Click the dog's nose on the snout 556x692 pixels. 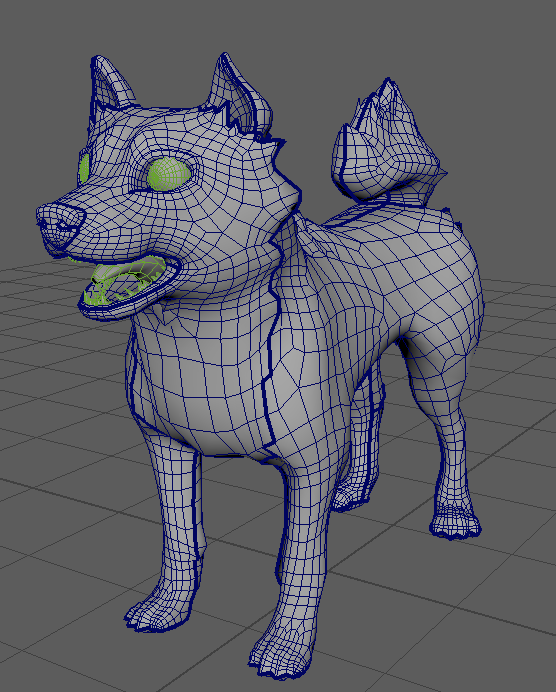[x=60, y=225]
